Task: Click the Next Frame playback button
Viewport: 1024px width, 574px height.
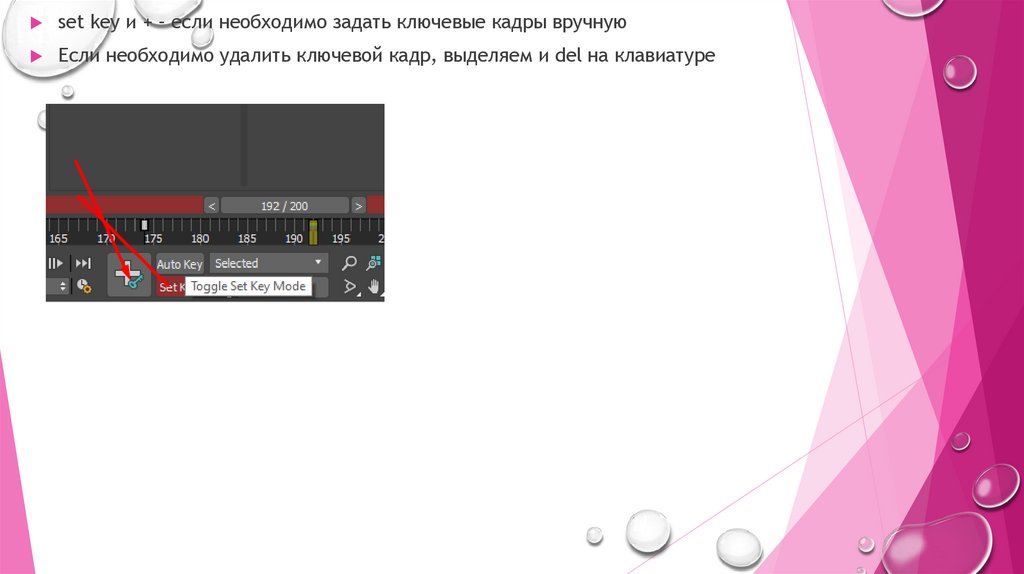Action: (56, 263)
